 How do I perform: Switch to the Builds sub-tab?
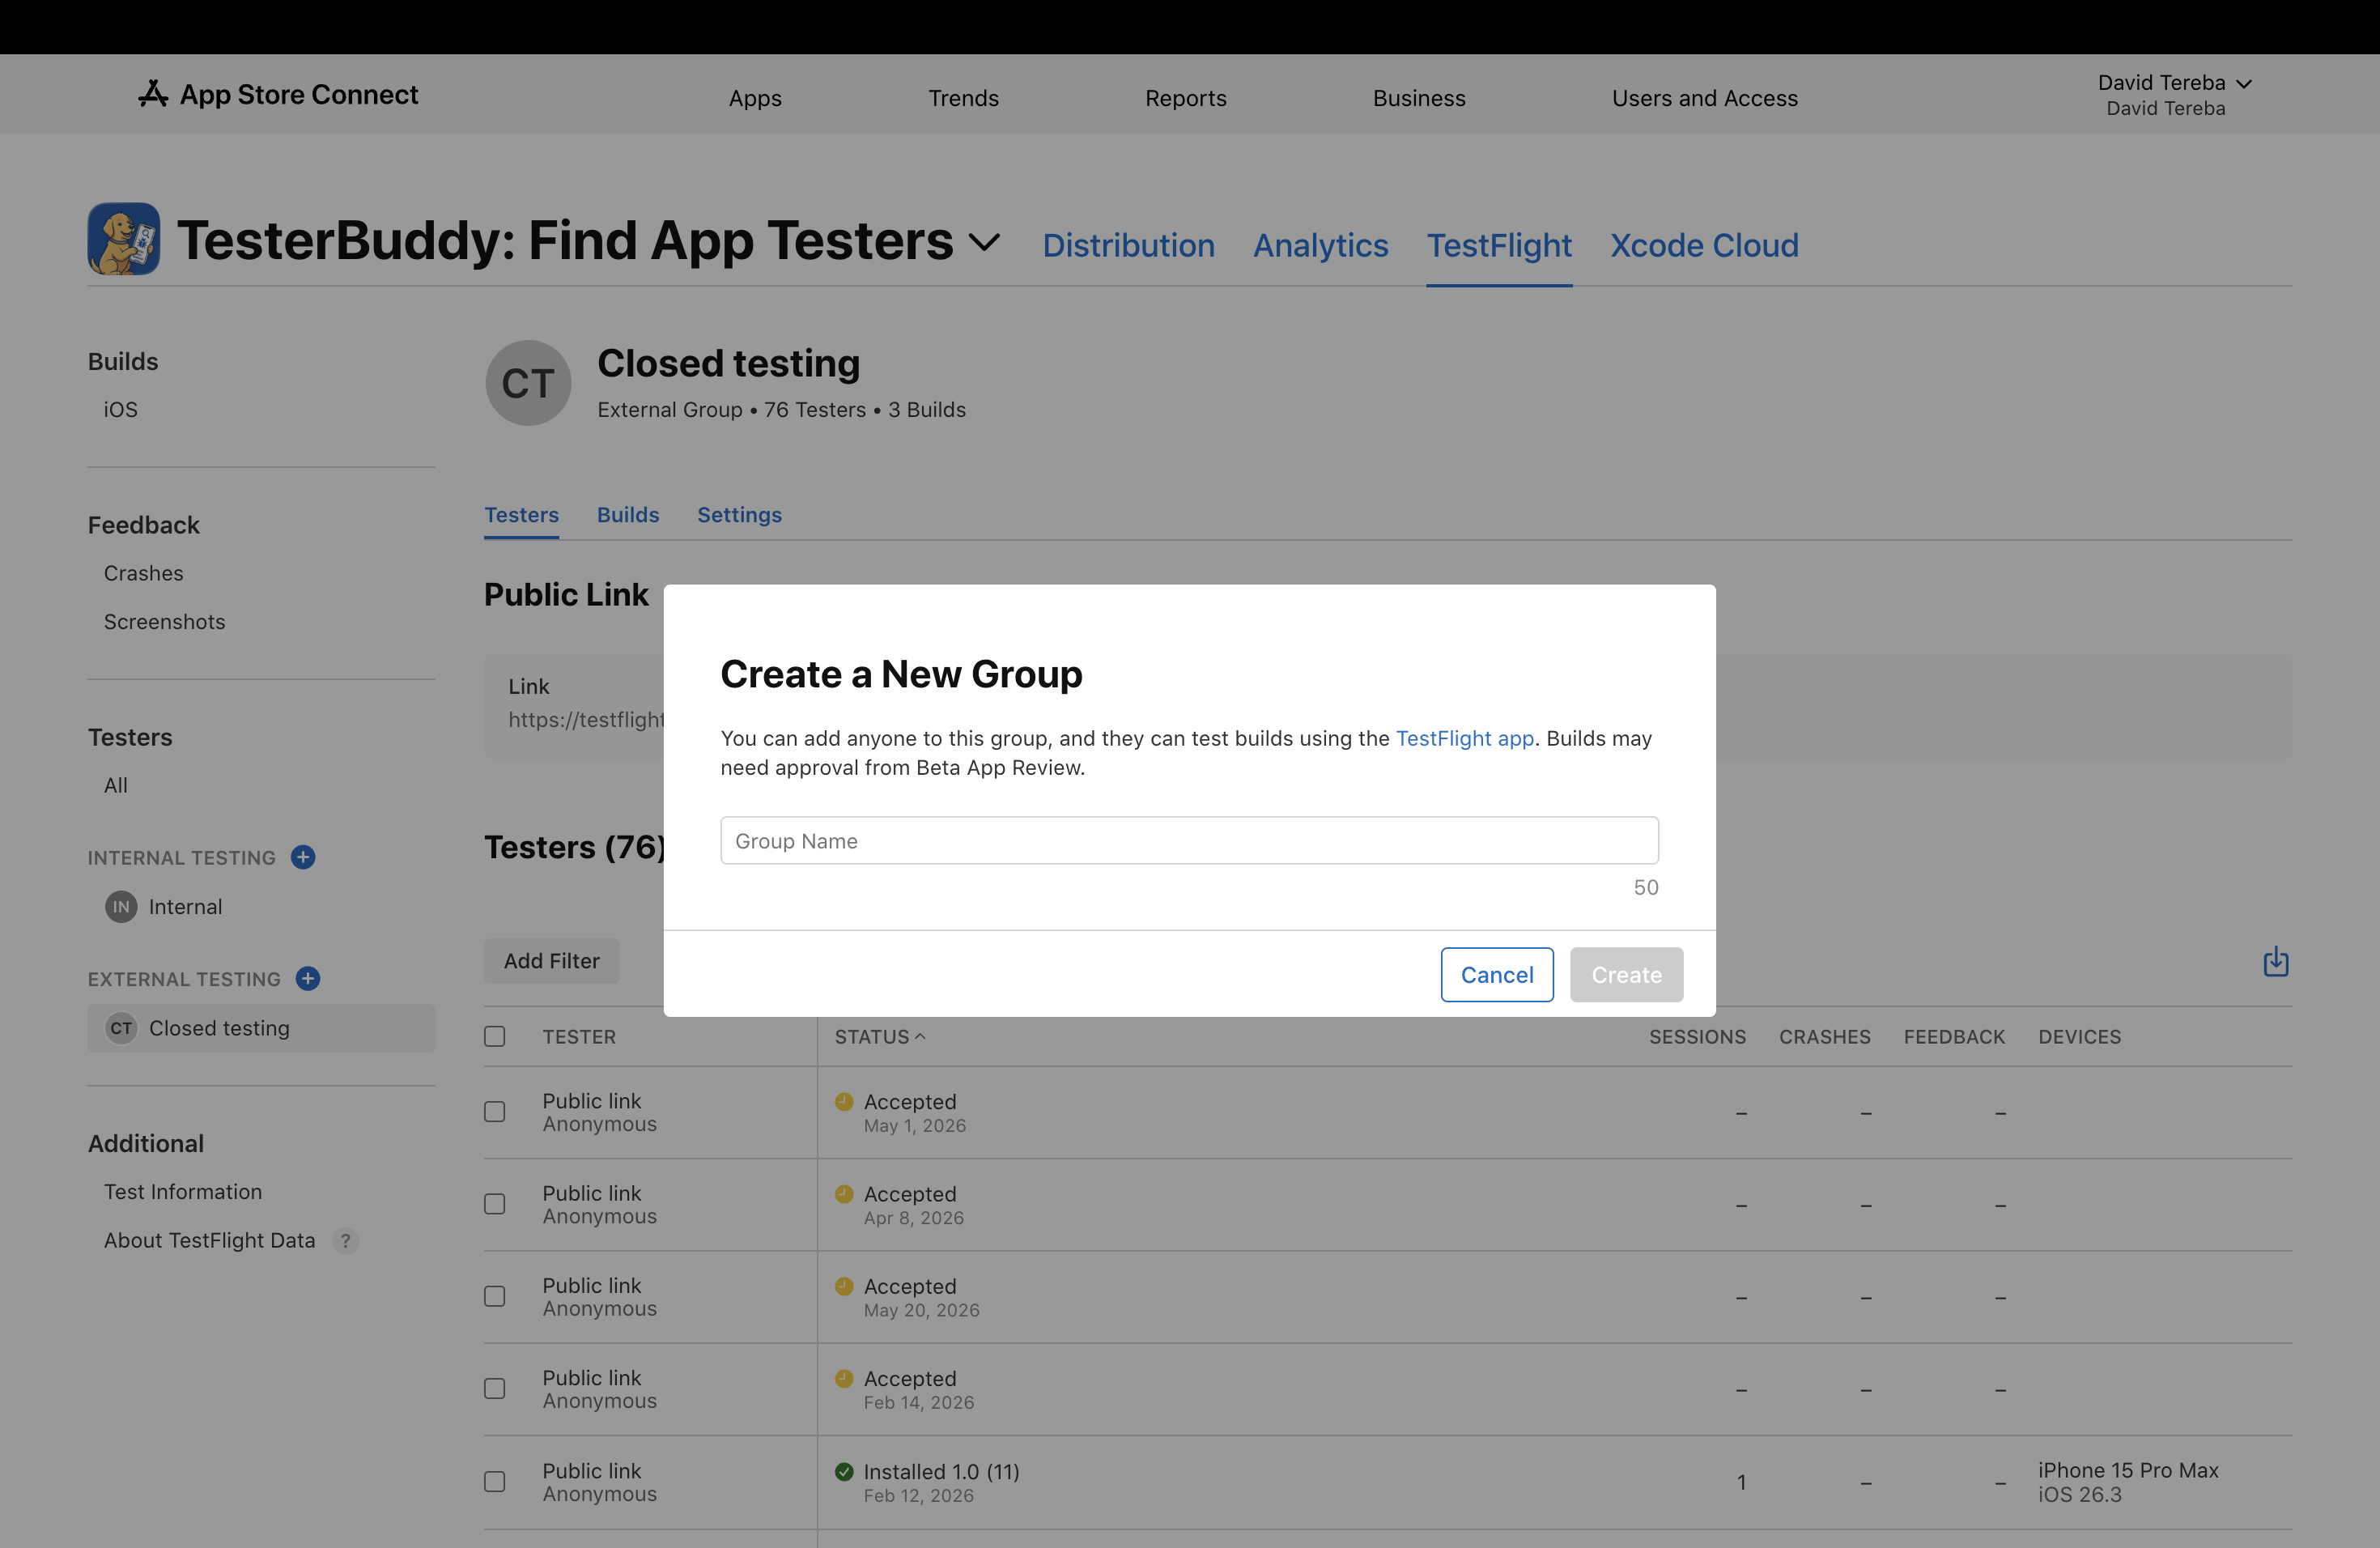(x=628, y=515)
